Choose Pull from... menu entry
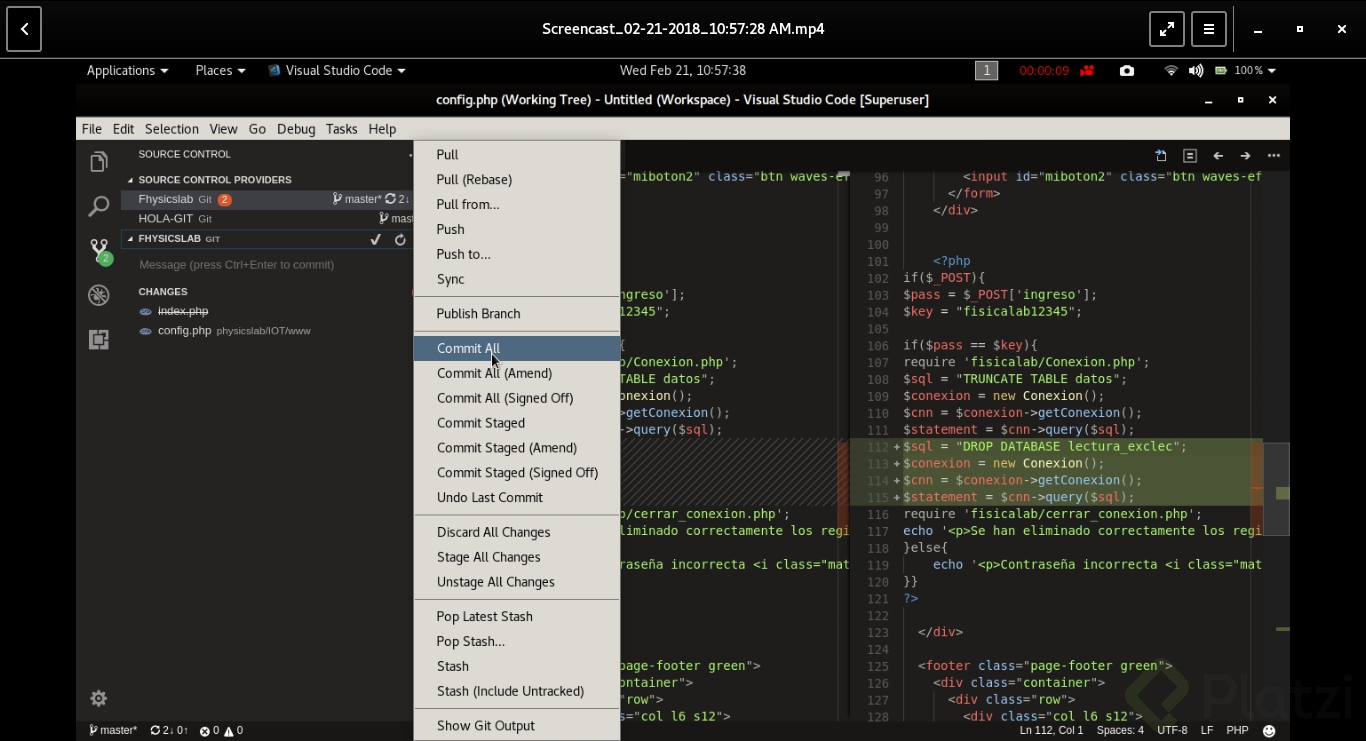Viewport: 1366px width, 741px height. (517, 204)
